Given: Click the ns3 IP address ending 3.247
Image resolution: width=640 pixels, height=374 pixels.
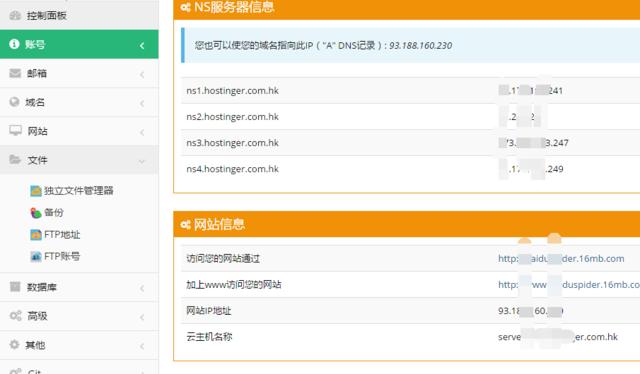Looking at the screenshot, I should point(533,143).
